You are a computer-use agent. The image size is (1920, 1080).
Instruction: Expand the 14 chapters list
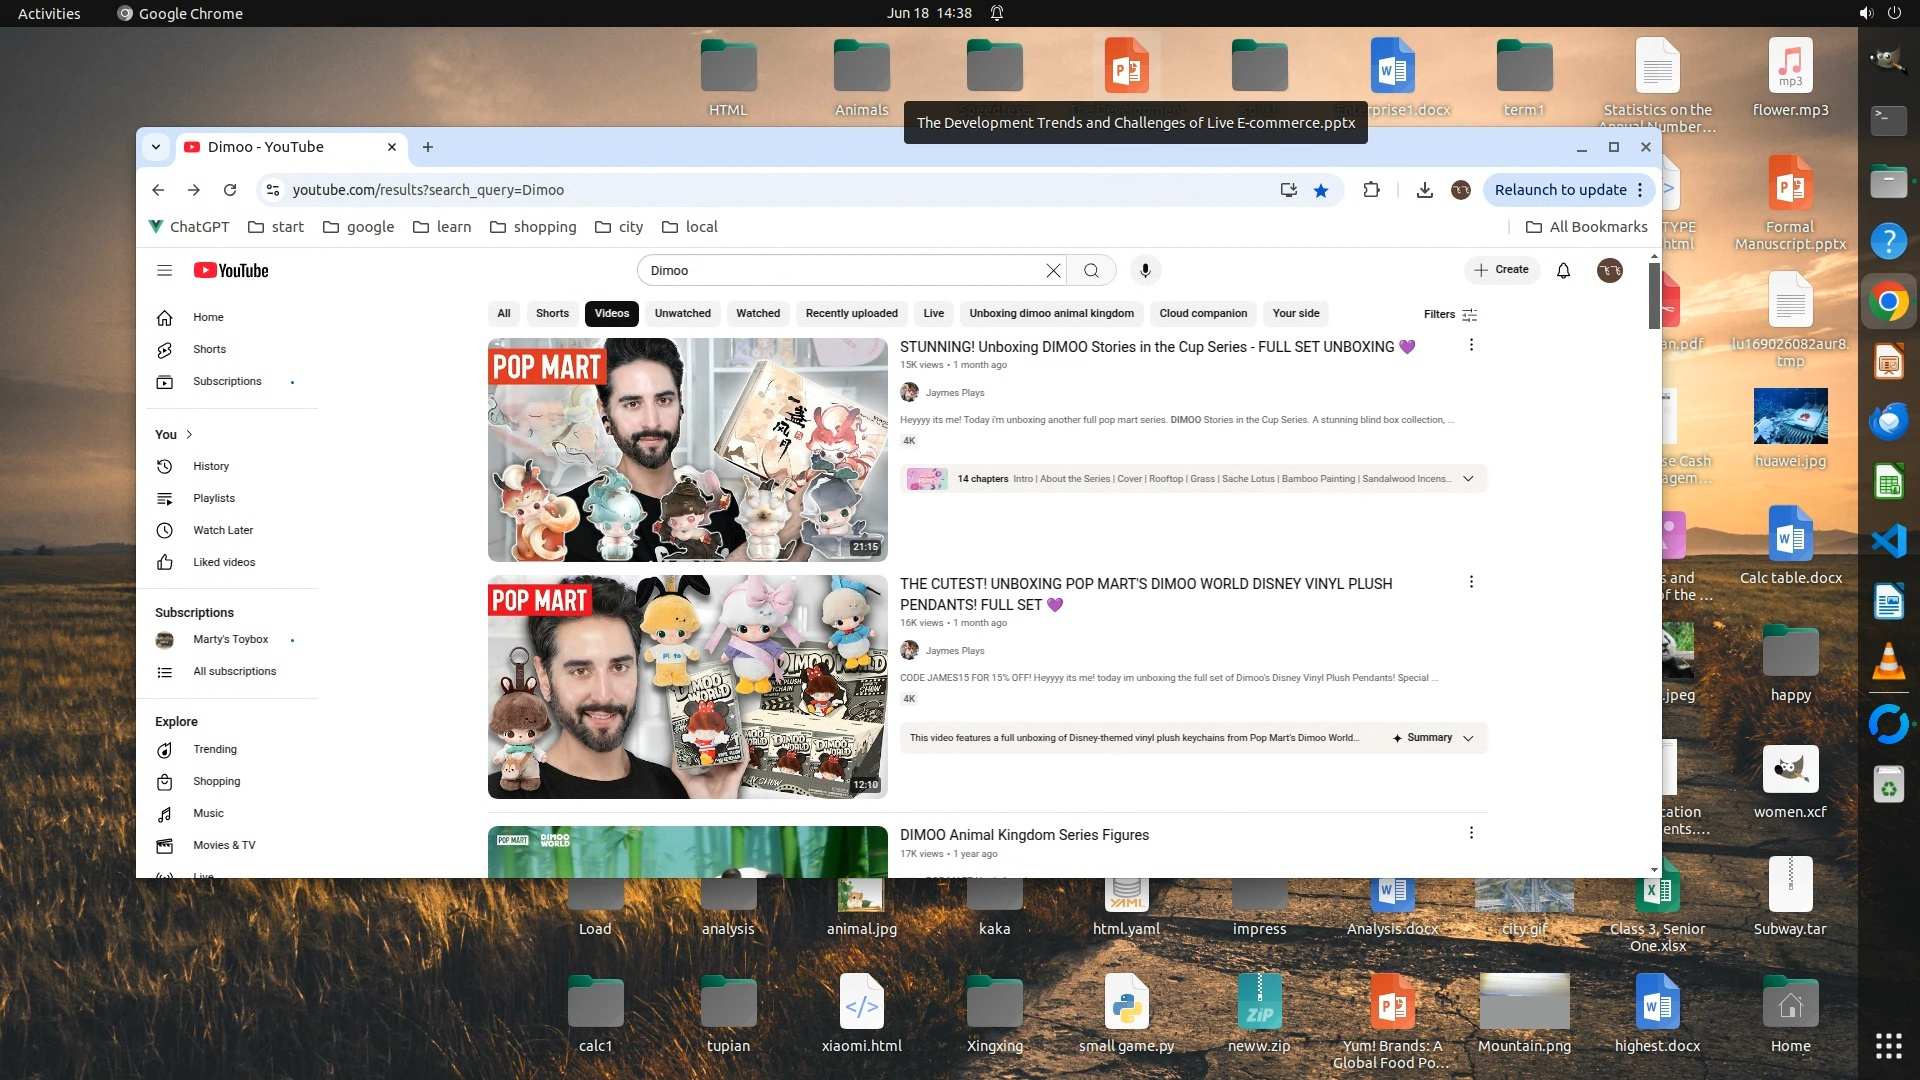click(1468, 479)
